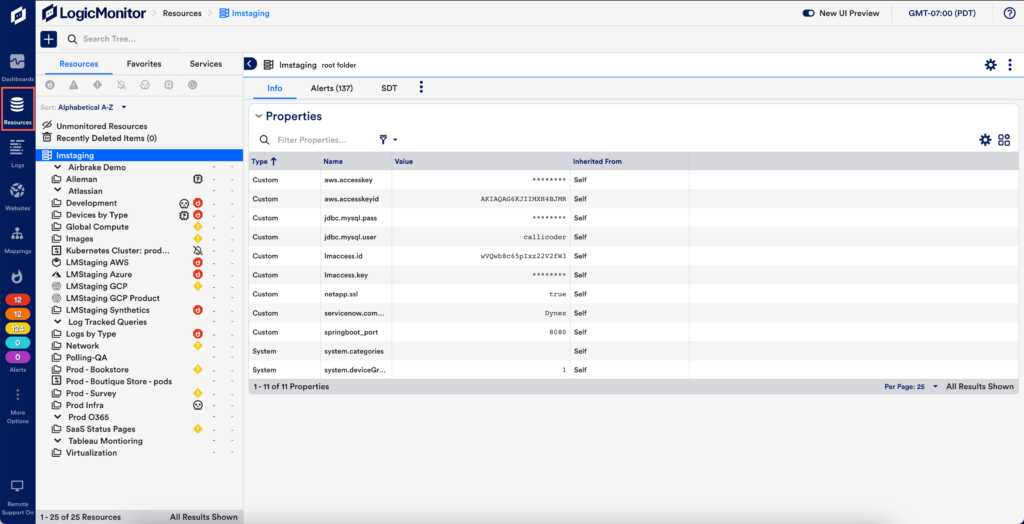Click the flame alerts icon in sidebar
Image resolution: width=1024 pixels, height=524 pixels.
18,277
